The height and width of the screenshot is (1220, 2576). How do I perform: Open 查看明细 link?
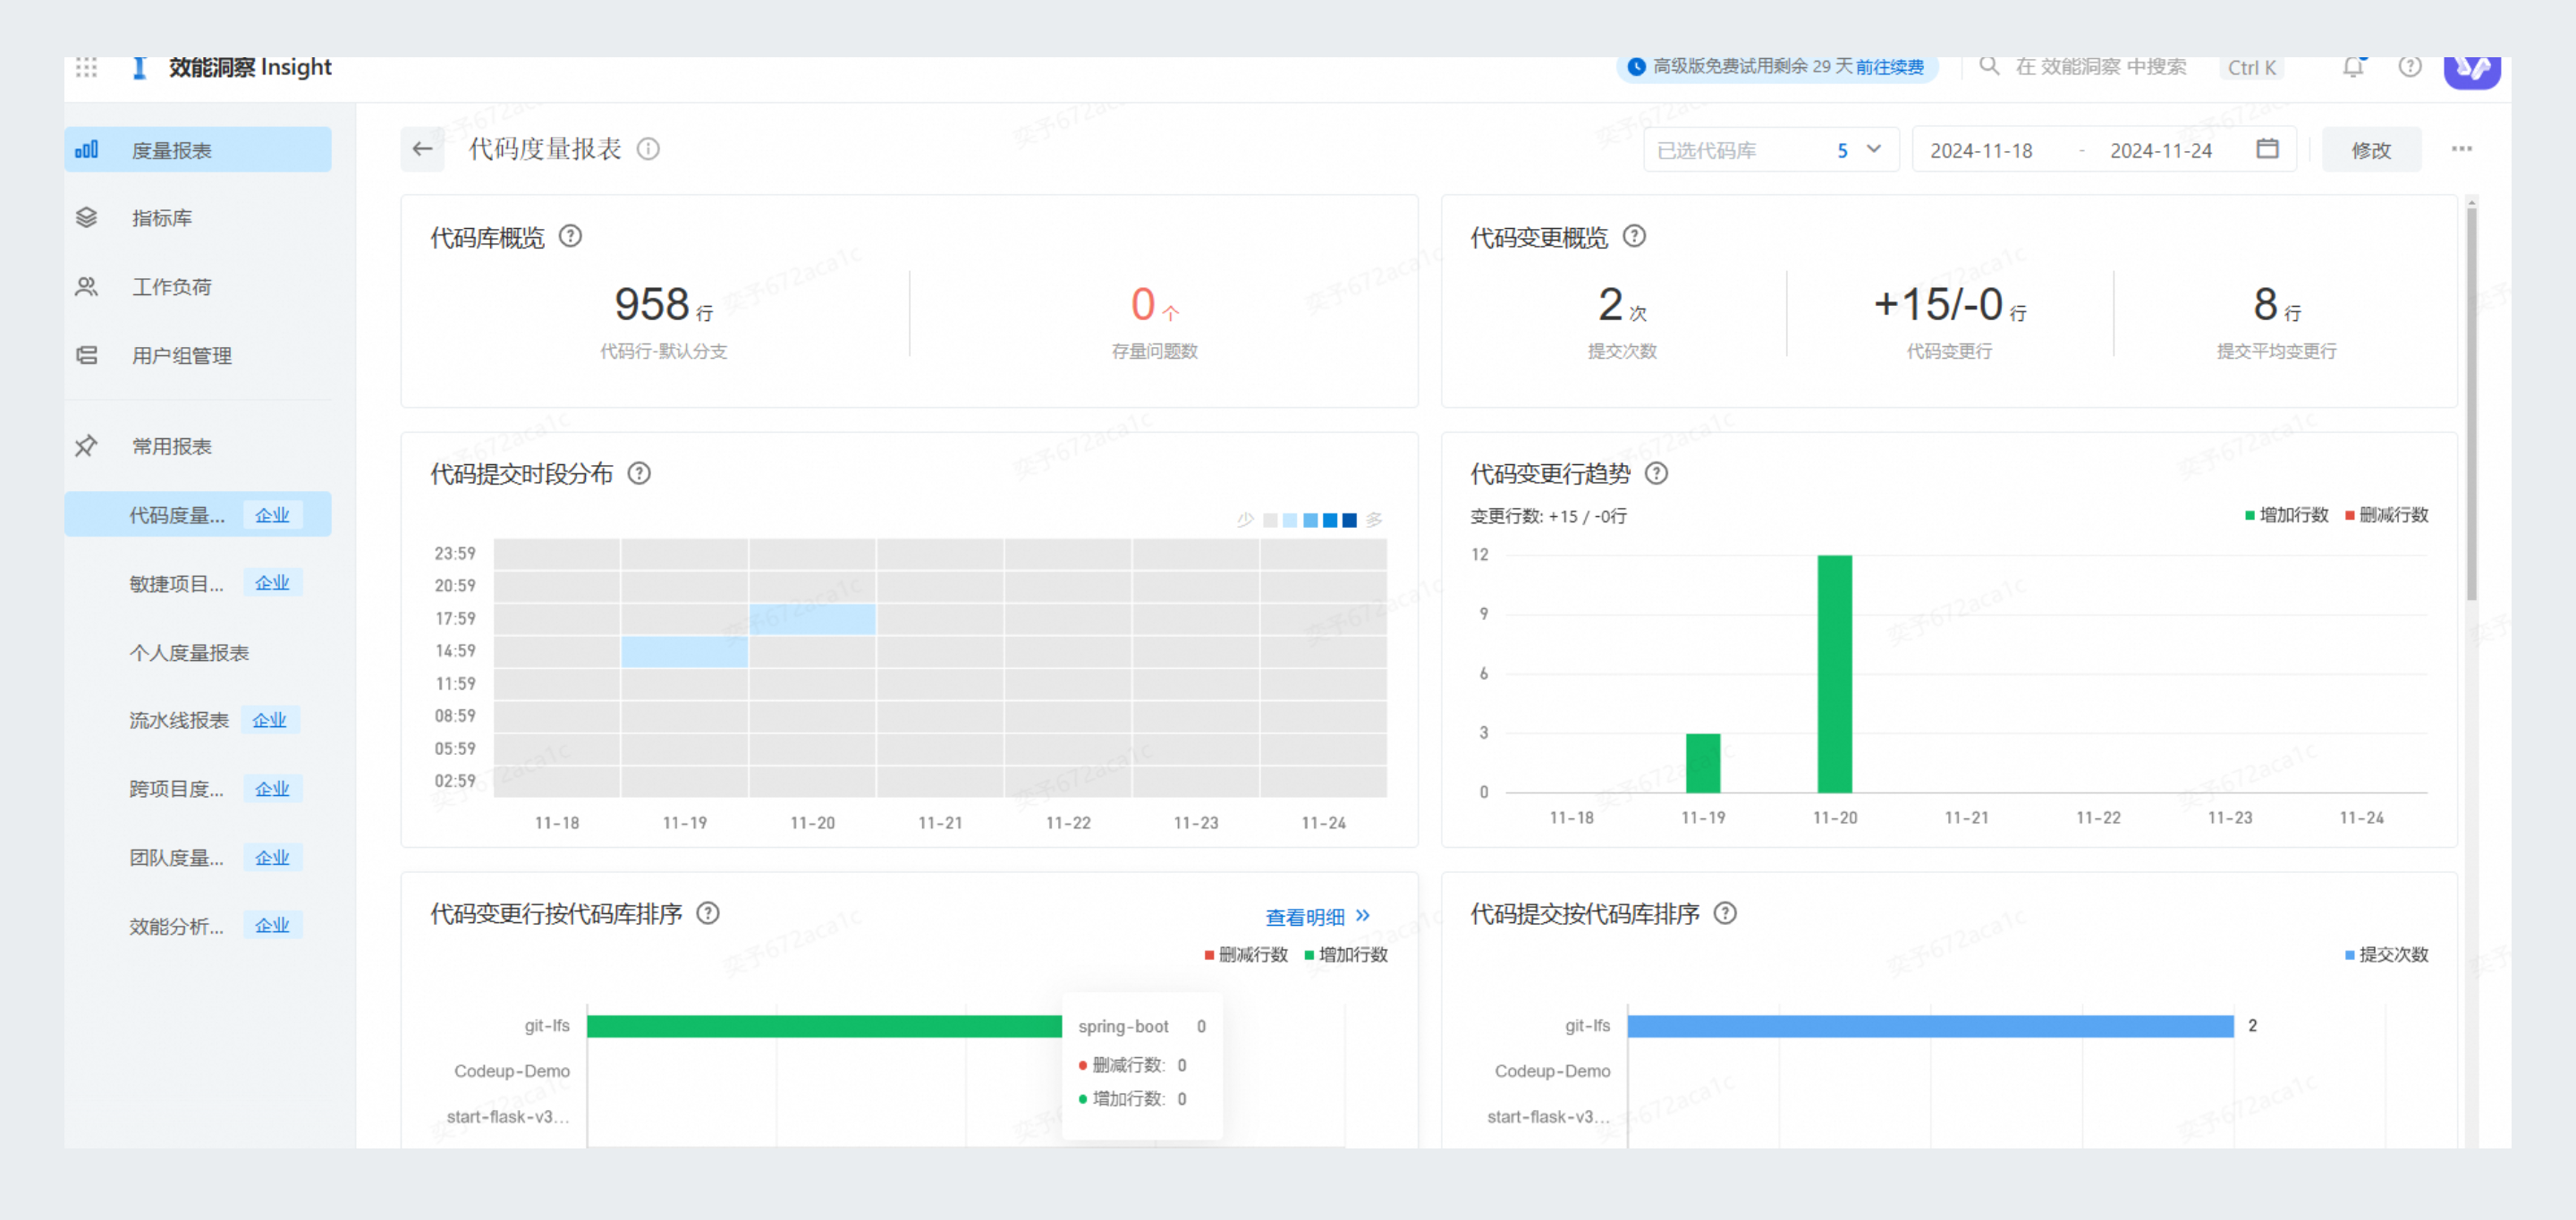coord(1317,916)
